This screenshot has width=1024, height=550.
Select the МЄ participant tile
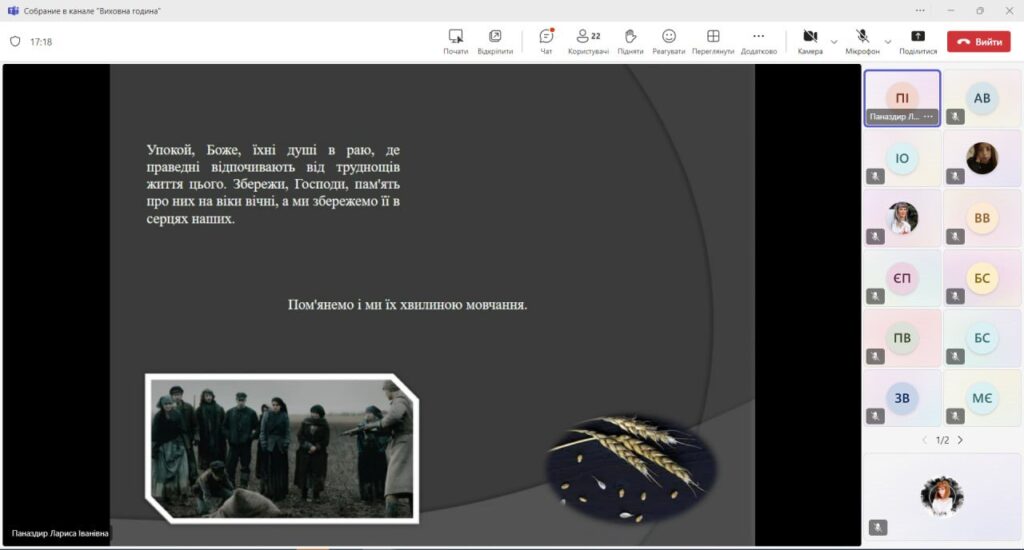[982, 398]
